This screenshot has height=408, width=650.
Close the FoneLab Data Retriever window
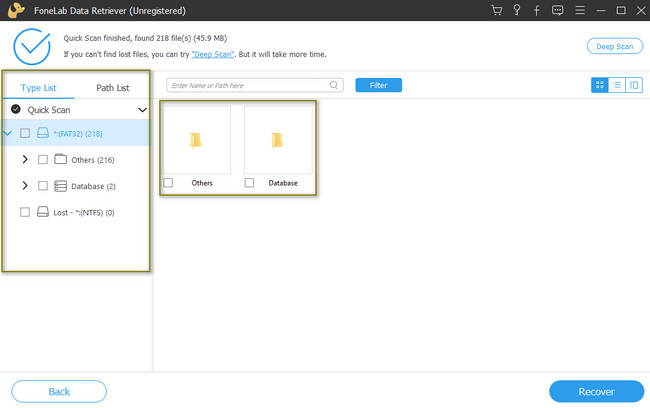[641, 10]
